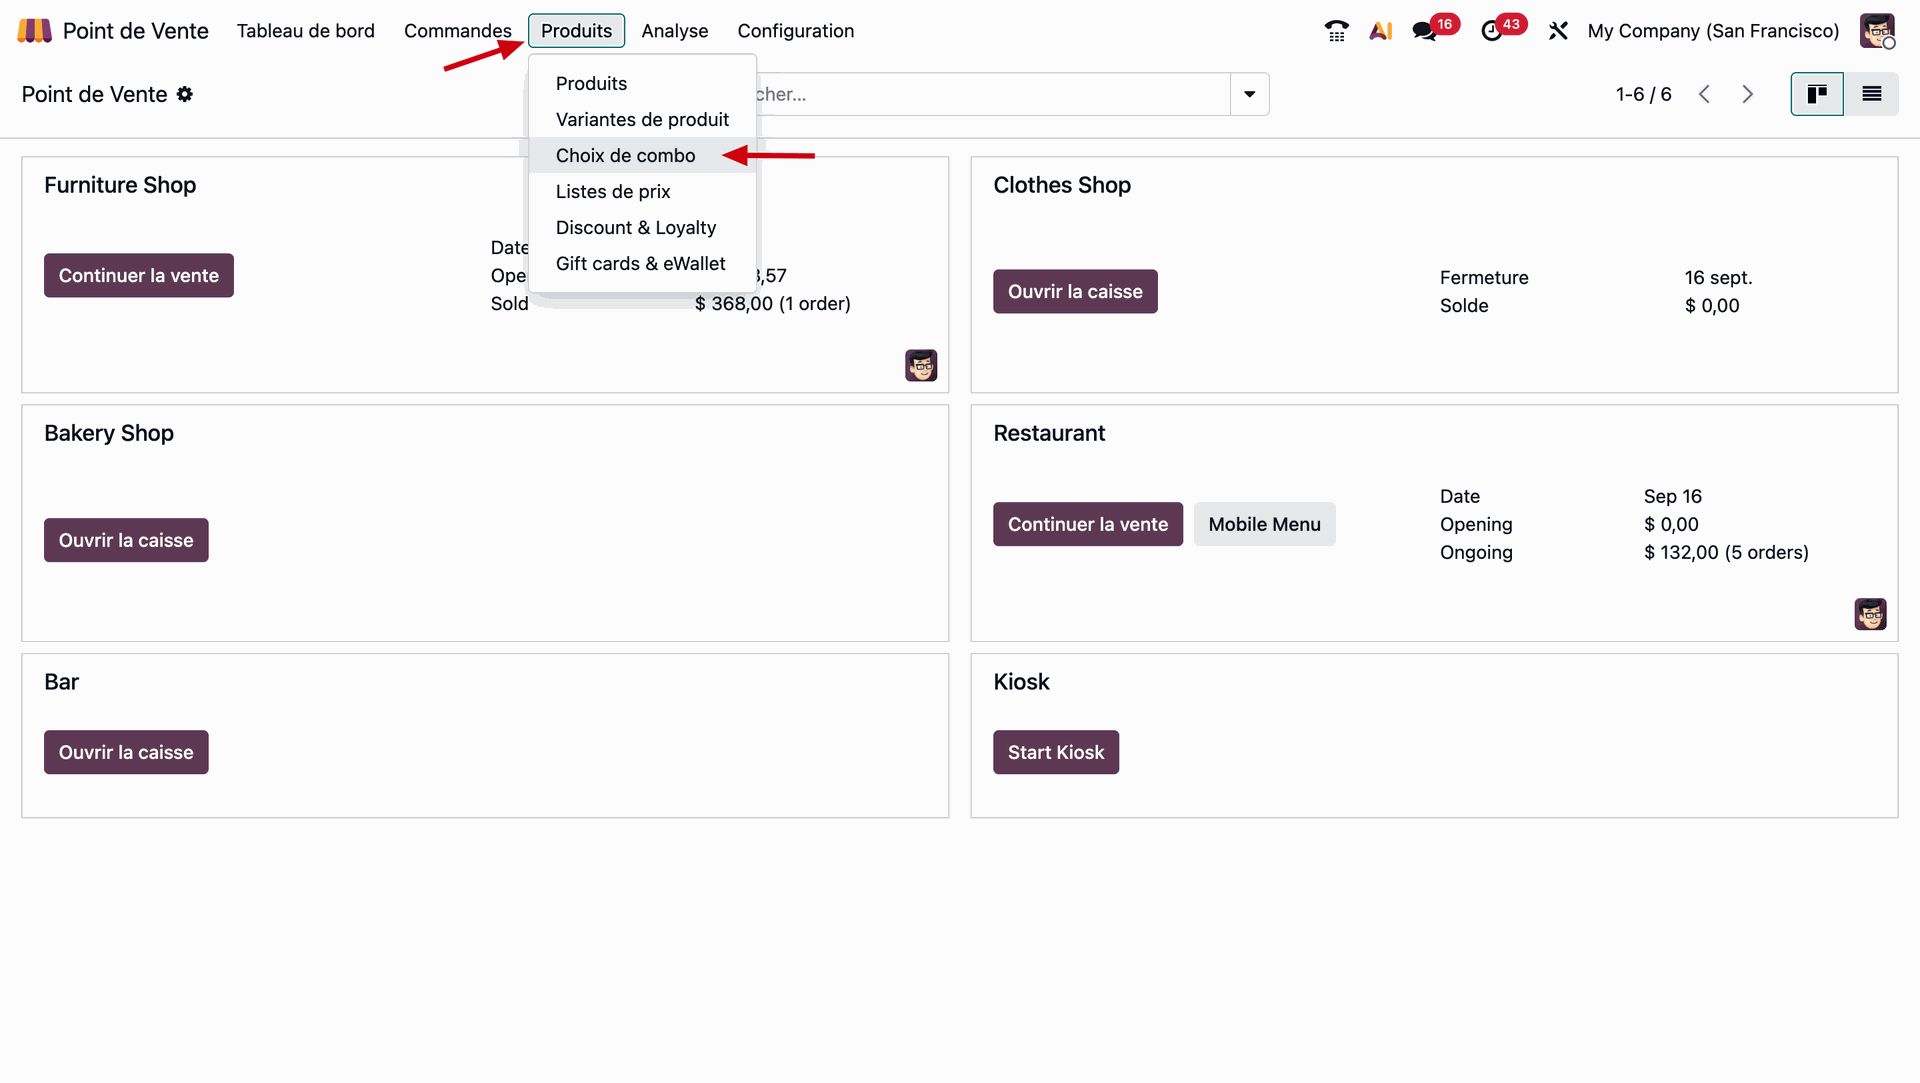1920x1083 pixels.
Task: Expand the search options dropdown arrow
Action: coord(1250,94)
